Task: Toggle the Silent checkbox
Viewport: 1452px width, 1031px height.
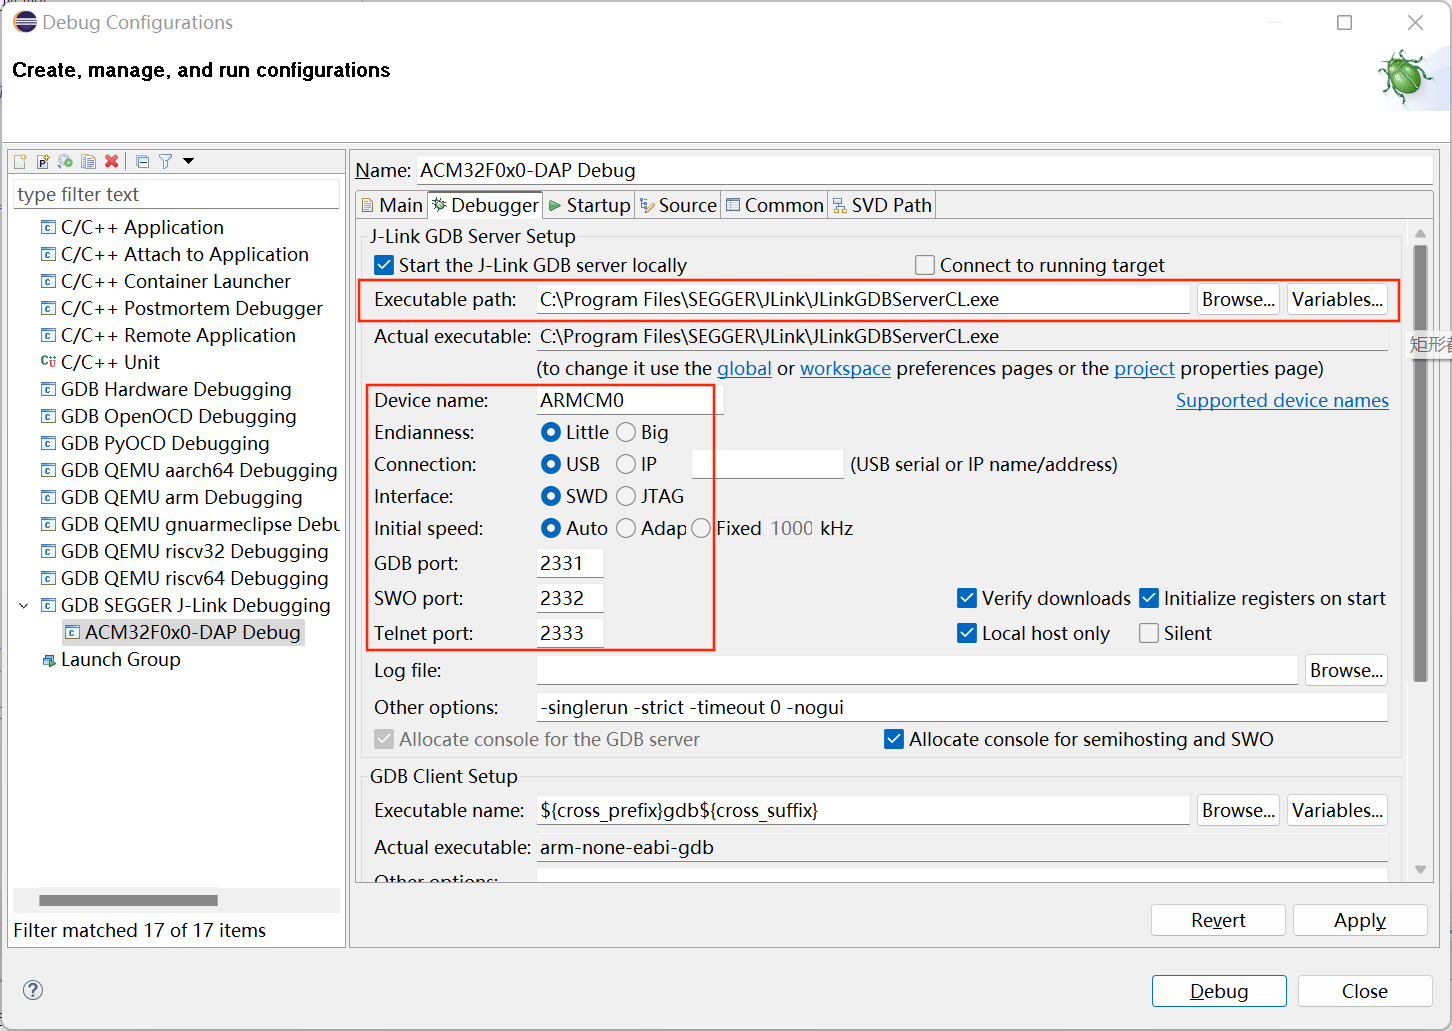Action: [x=1149, y=633]
